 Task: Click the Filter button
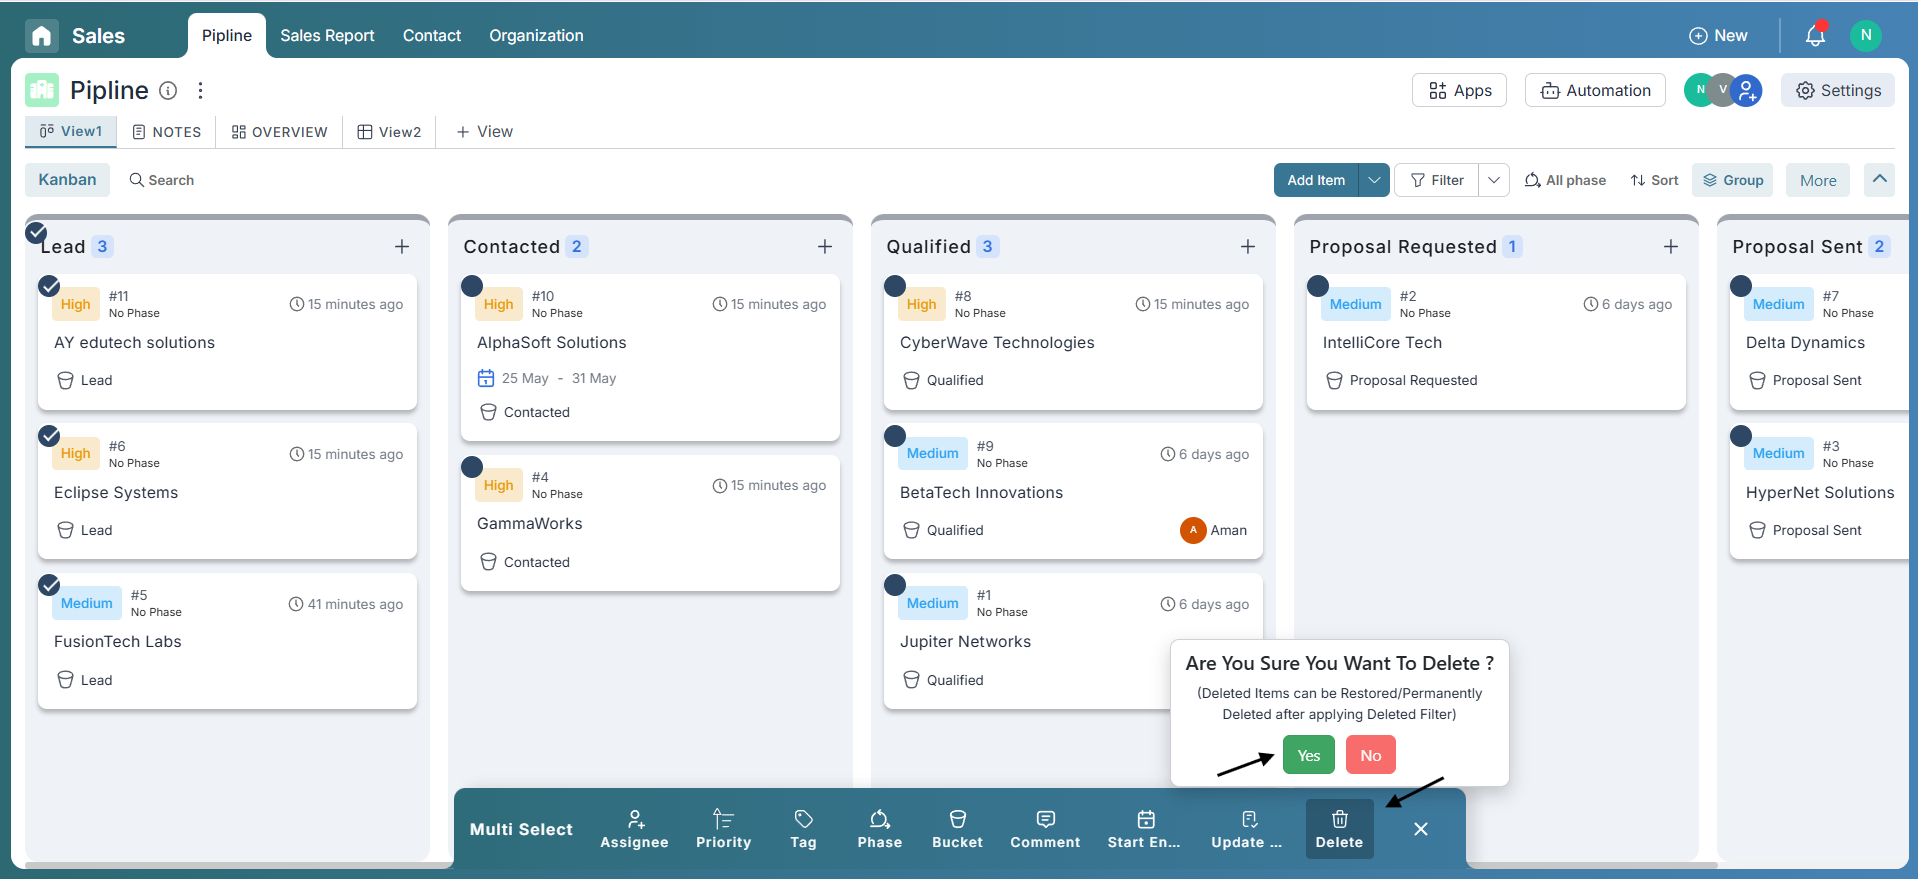pyautogui.click(x=1437, y=180)
